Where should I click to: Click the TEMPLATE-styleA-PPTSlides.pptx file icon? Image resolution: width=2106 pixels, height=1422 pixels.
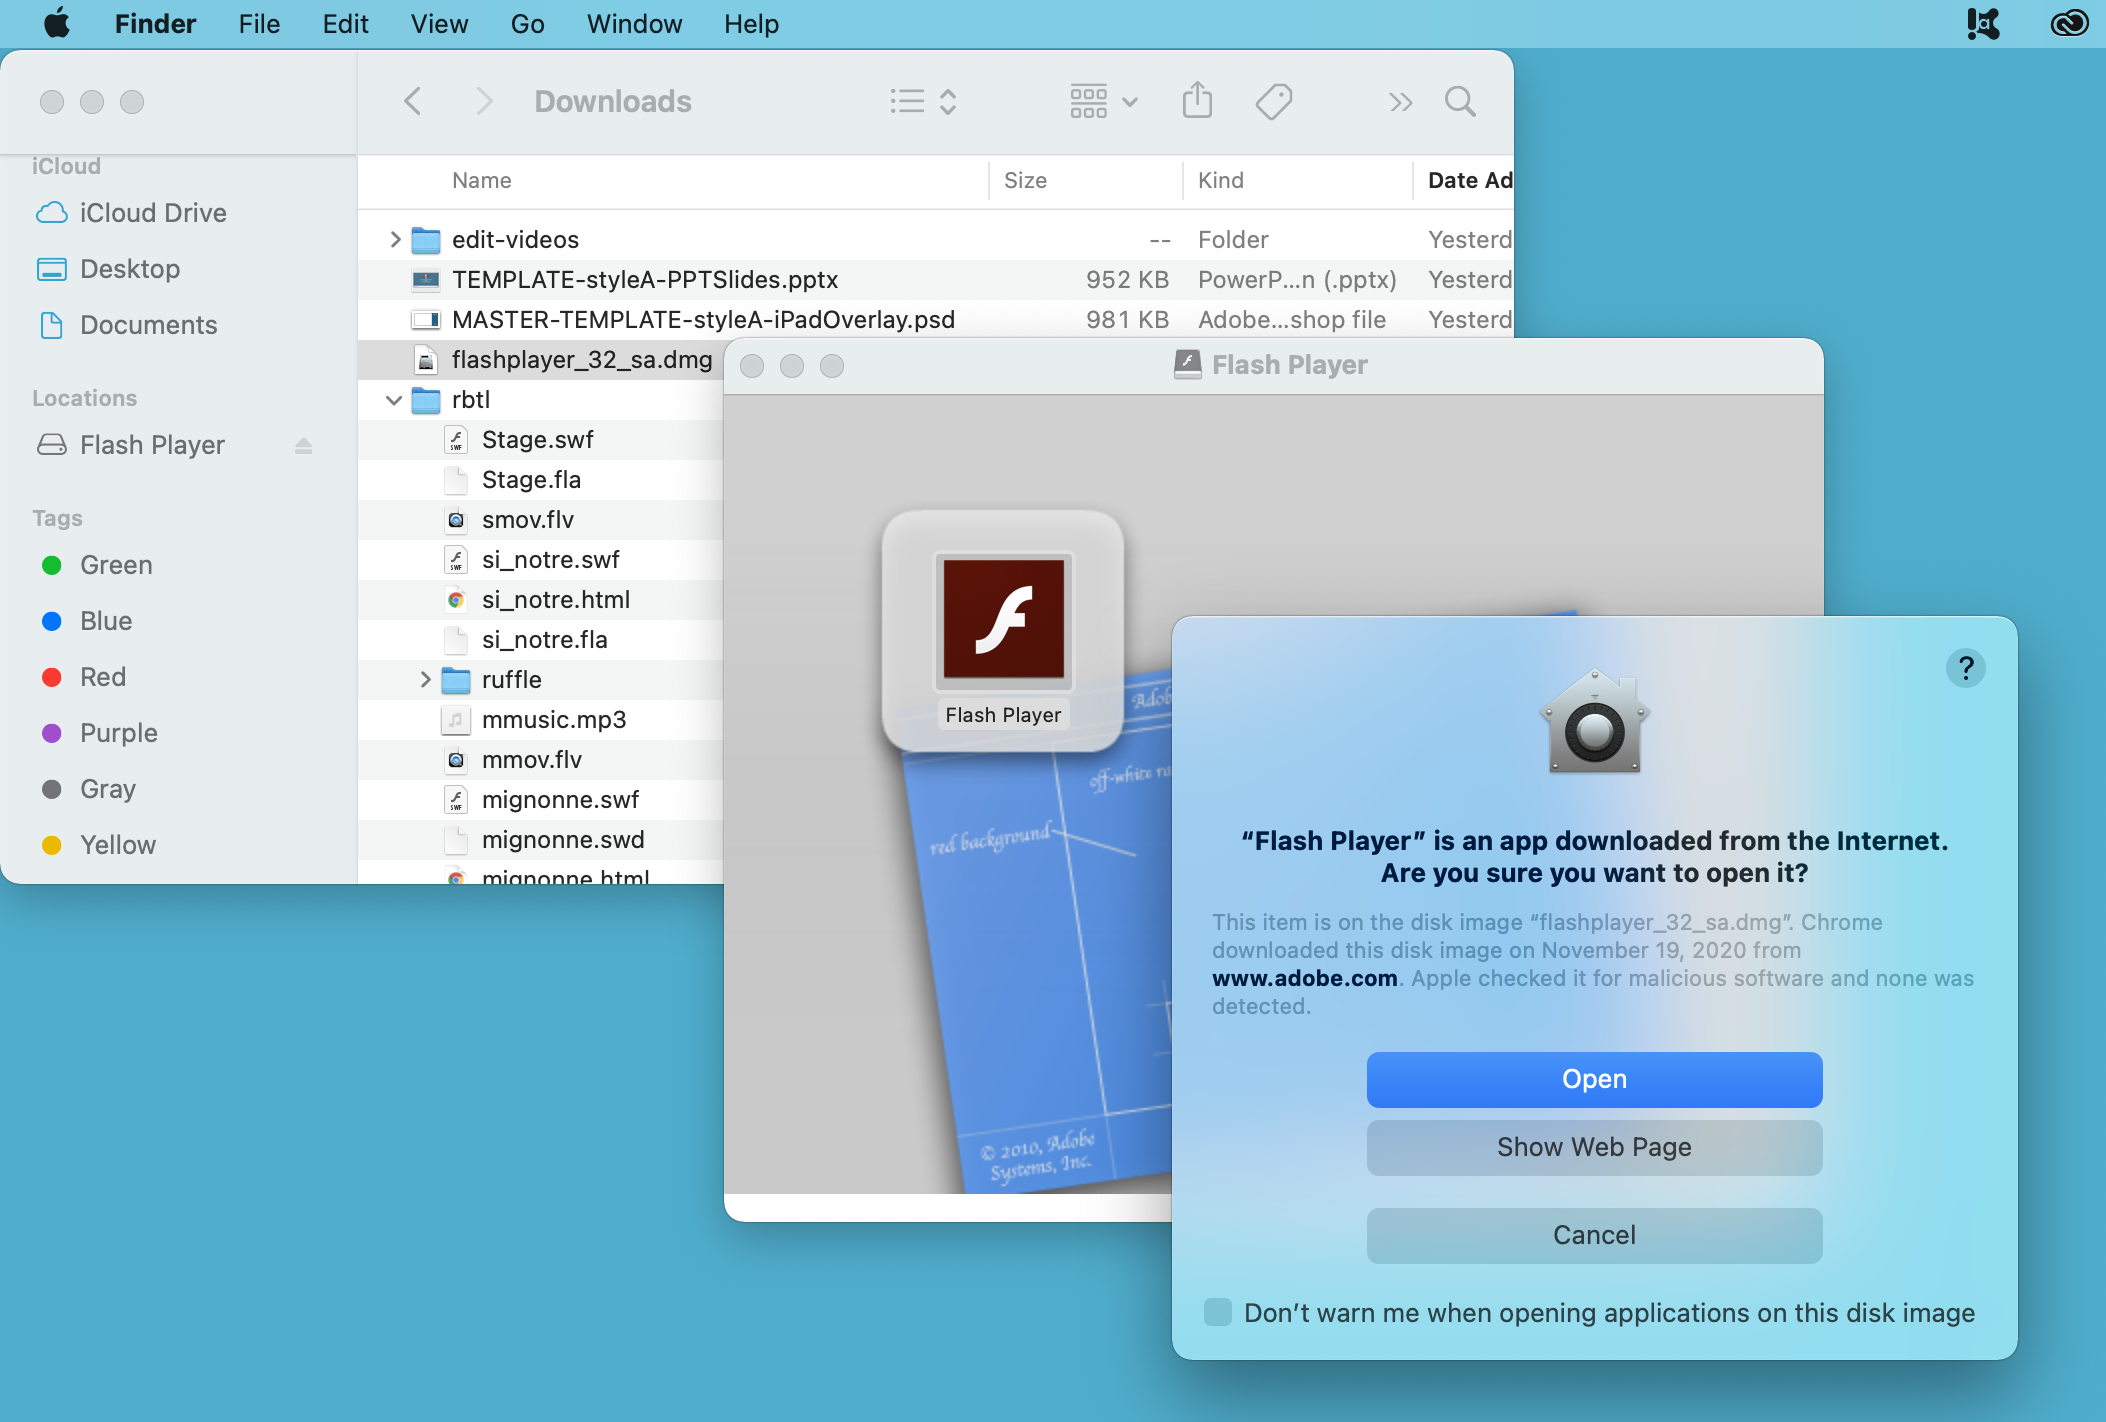[x=426, y=280]
